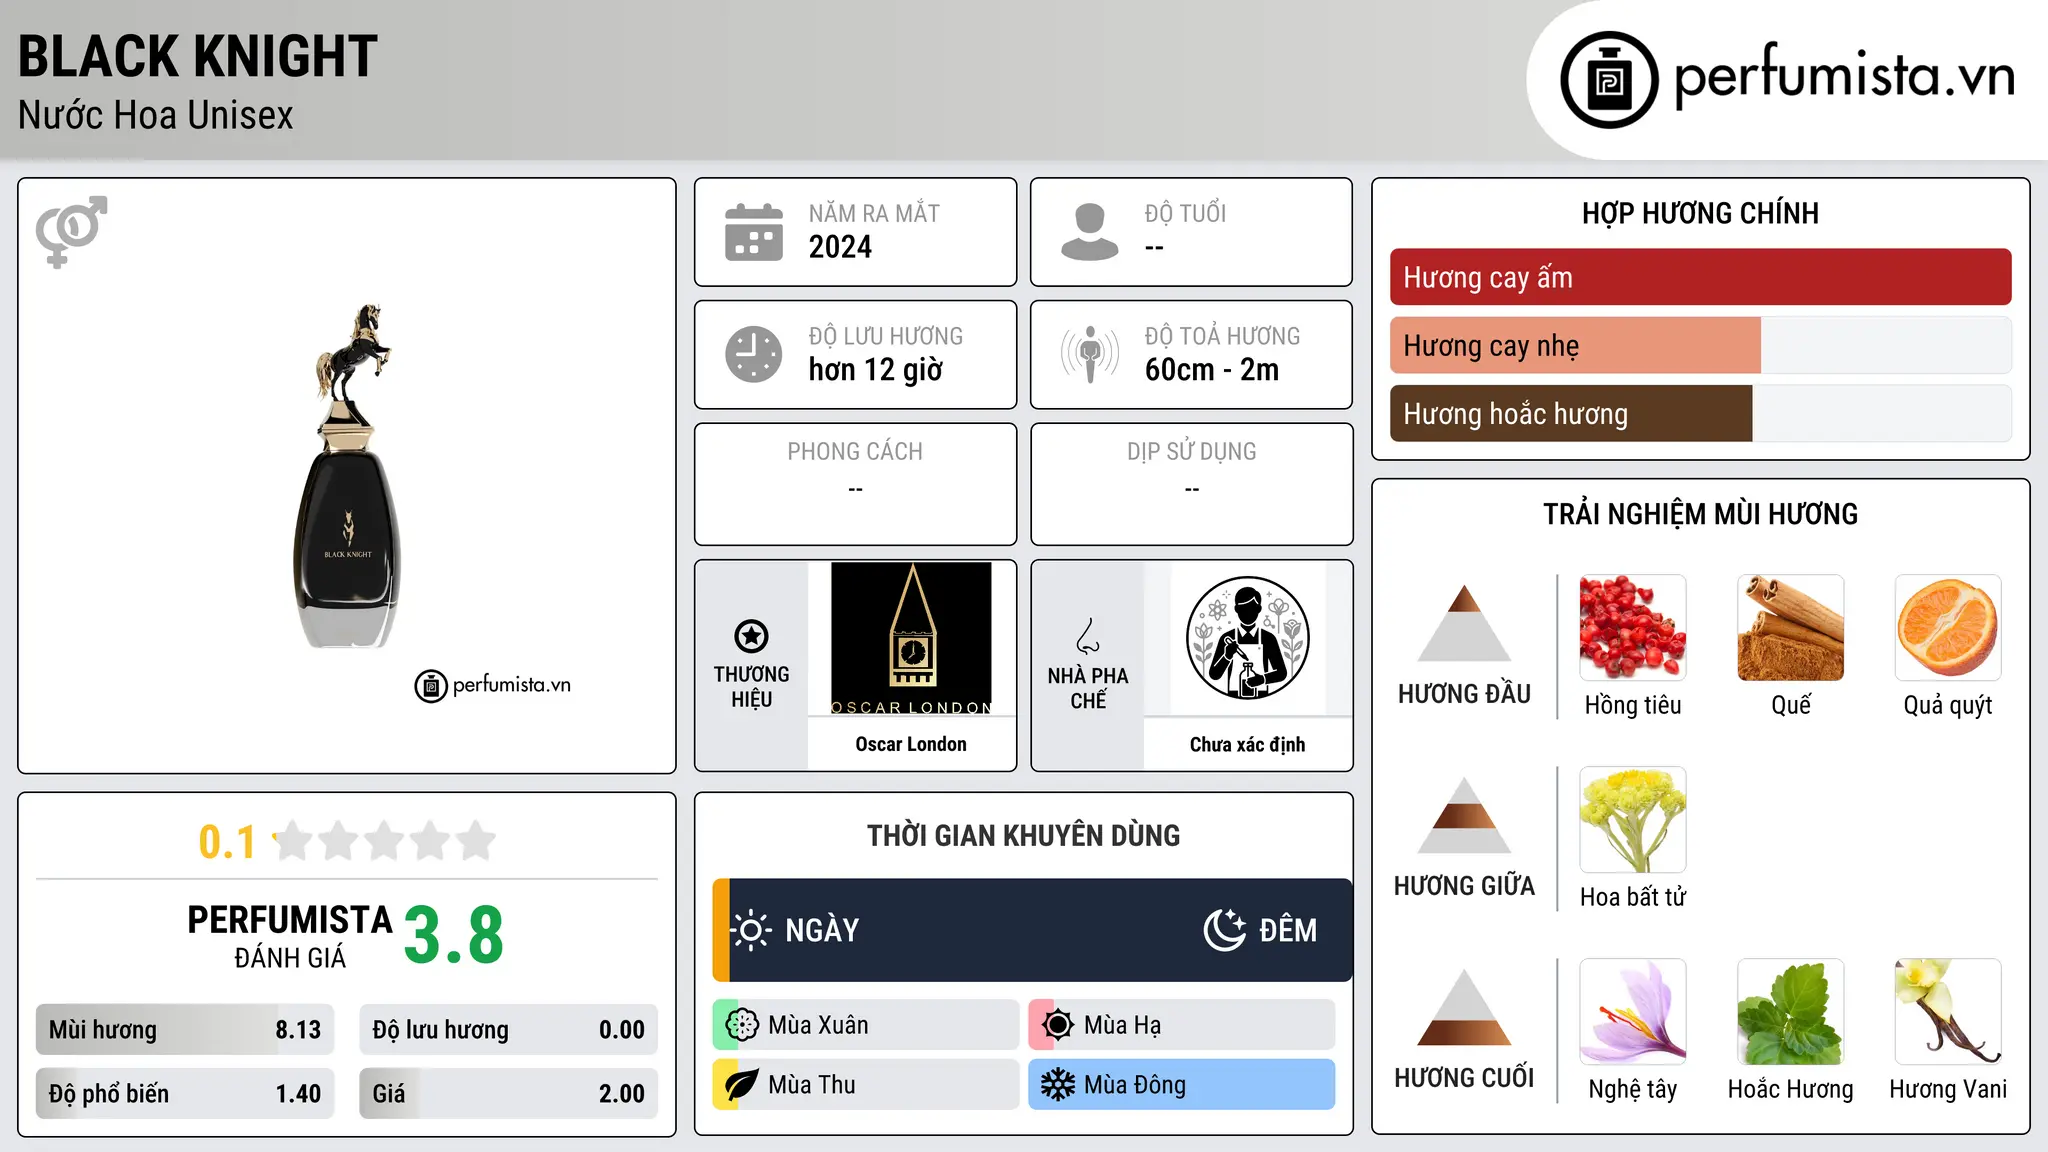Click the calendar icon for release year
This screenshot has height=1152, width=2048.
click(x=754, y=232)
